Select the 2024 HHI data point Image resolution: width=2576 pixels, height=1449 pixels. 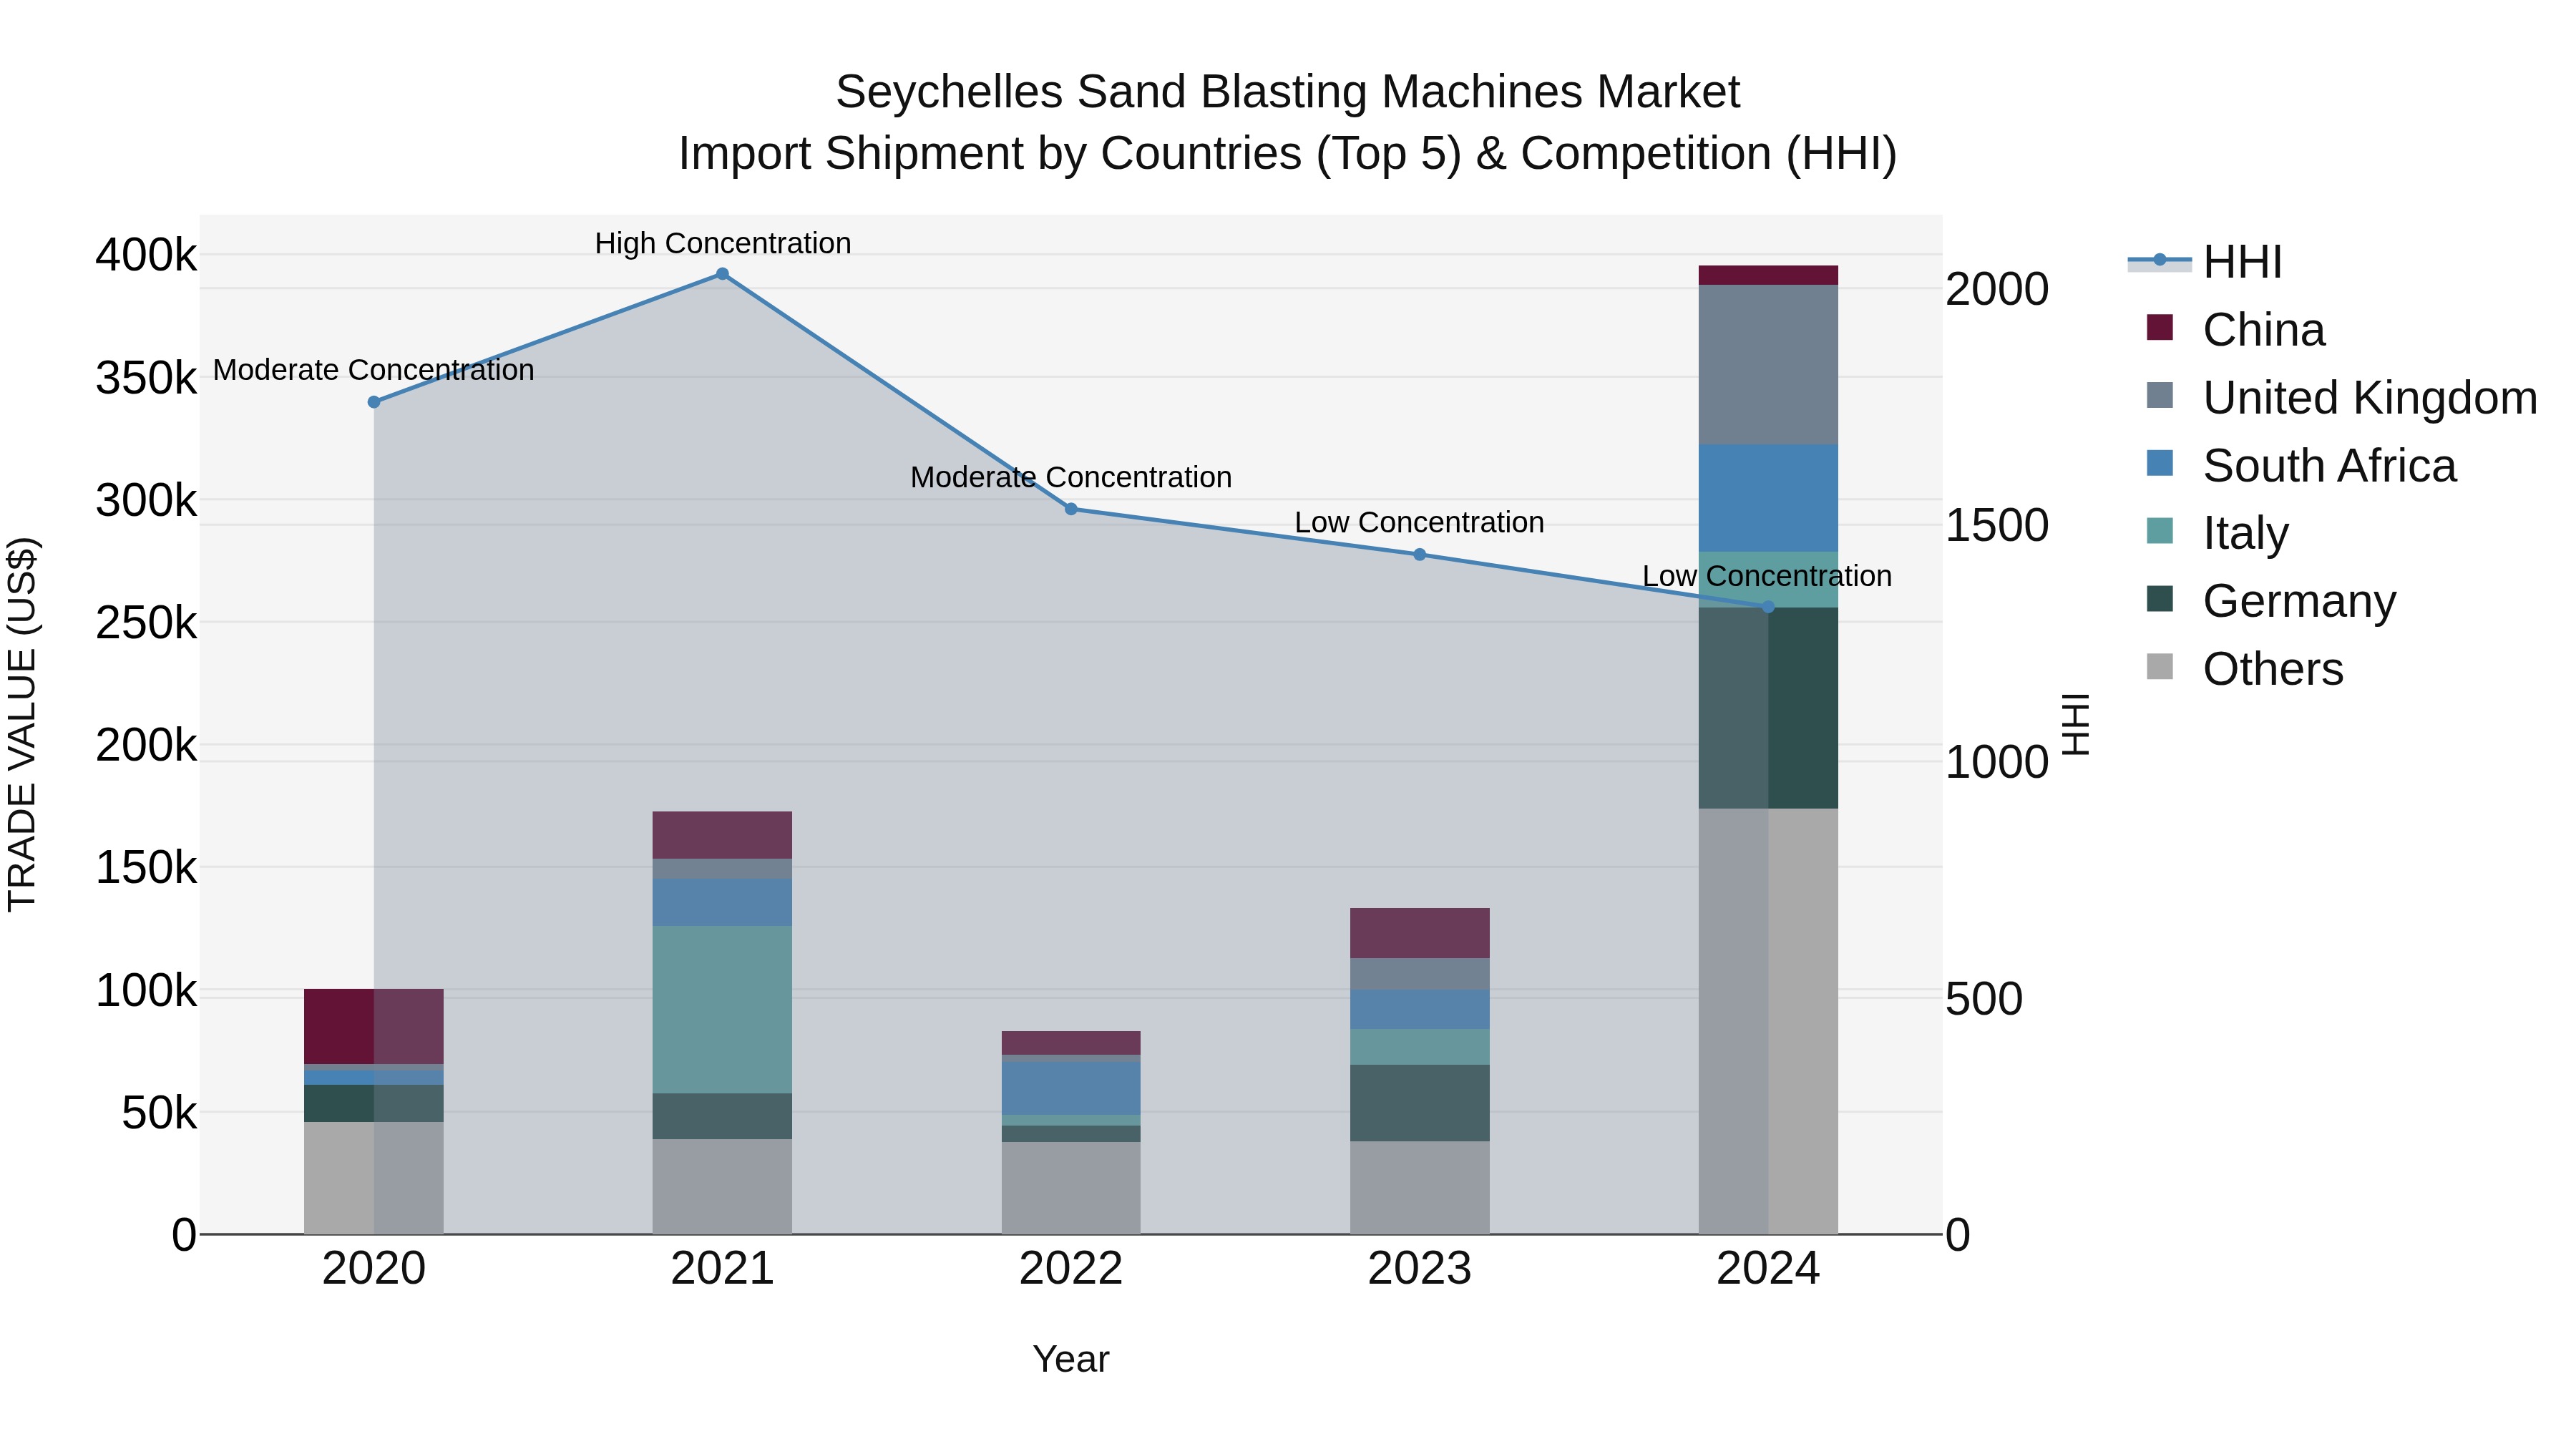coord(1768,607)
